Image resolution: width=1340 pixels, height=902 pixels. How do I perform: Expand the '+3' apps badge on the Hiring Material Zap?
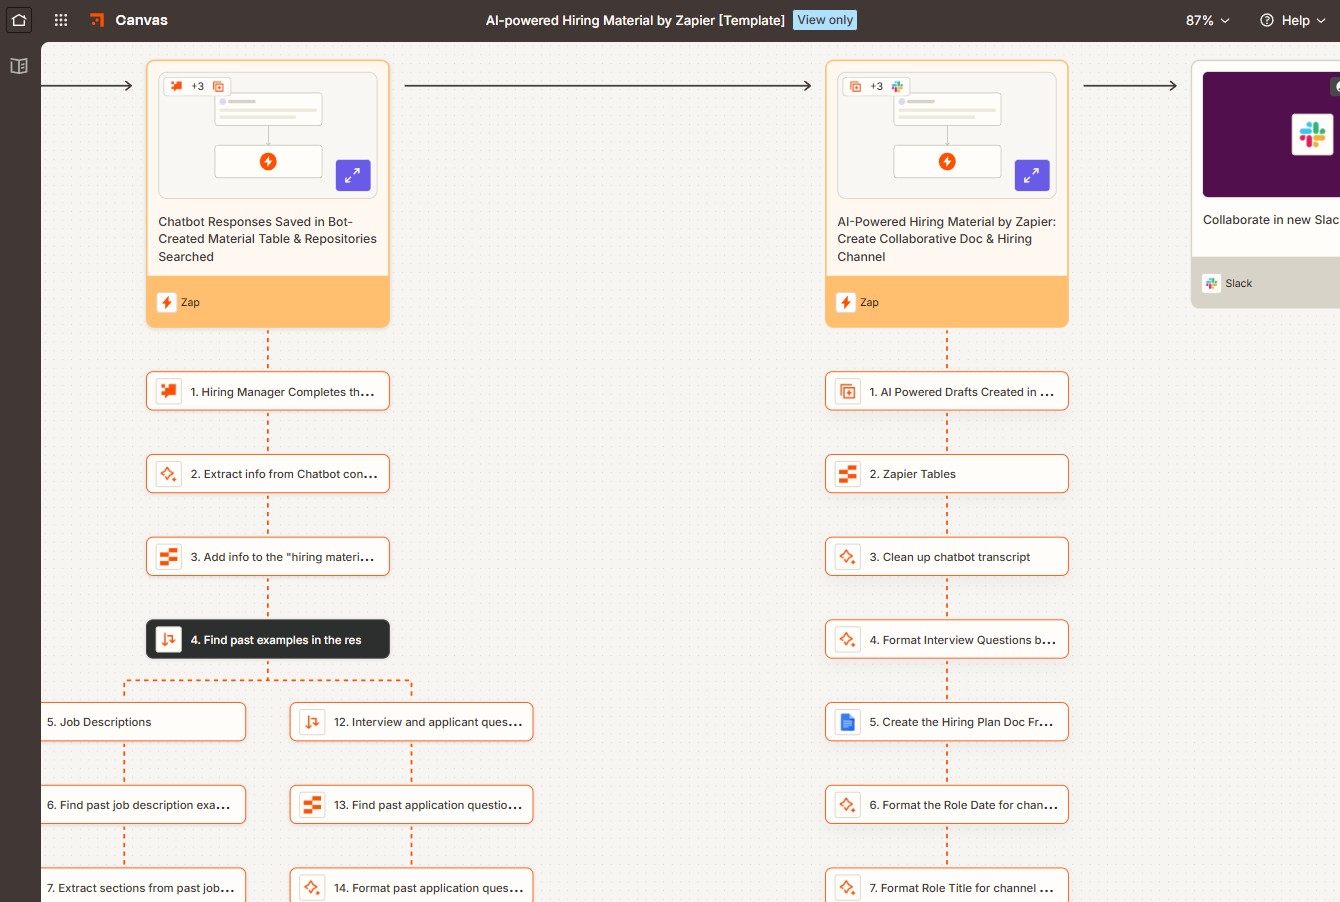[x=875, y=86]
